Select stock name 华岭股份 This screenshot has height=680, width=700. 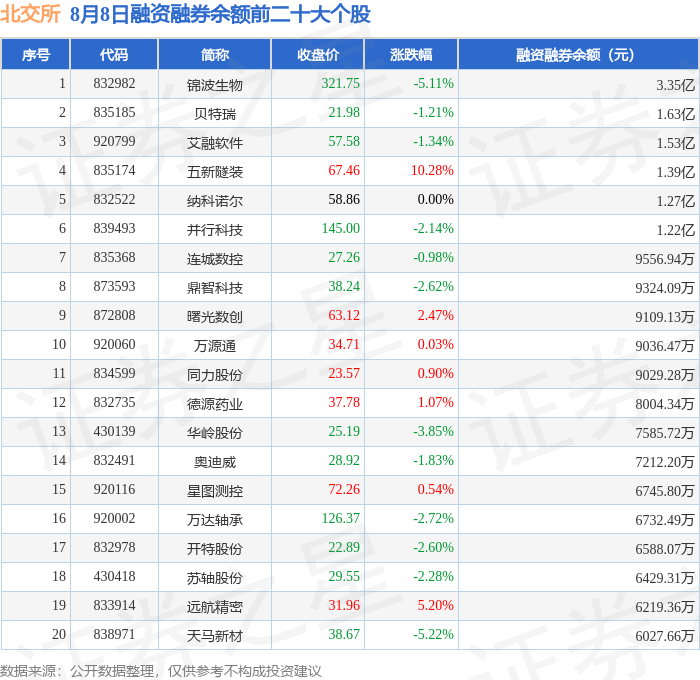point(215,433)
